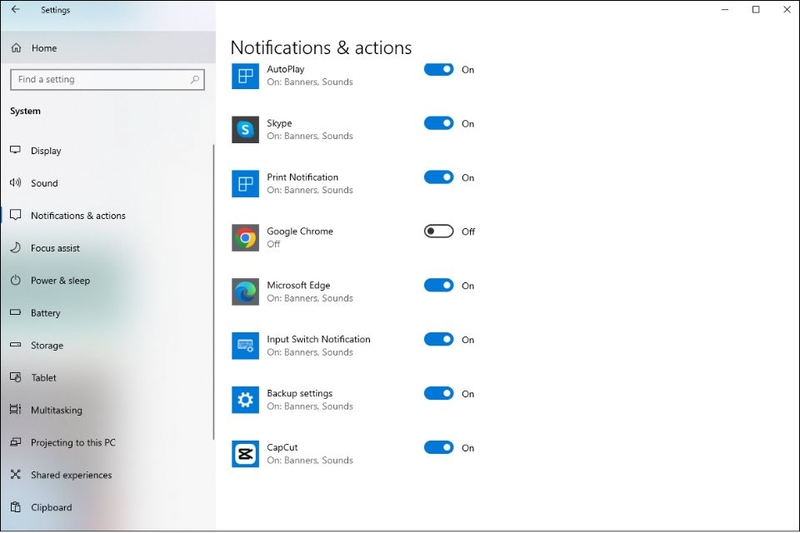This screenshot has height=533, width=800.
Task: Go to Home in Settings sidebar
Action: pyautogui.click(x=108, y=48)
